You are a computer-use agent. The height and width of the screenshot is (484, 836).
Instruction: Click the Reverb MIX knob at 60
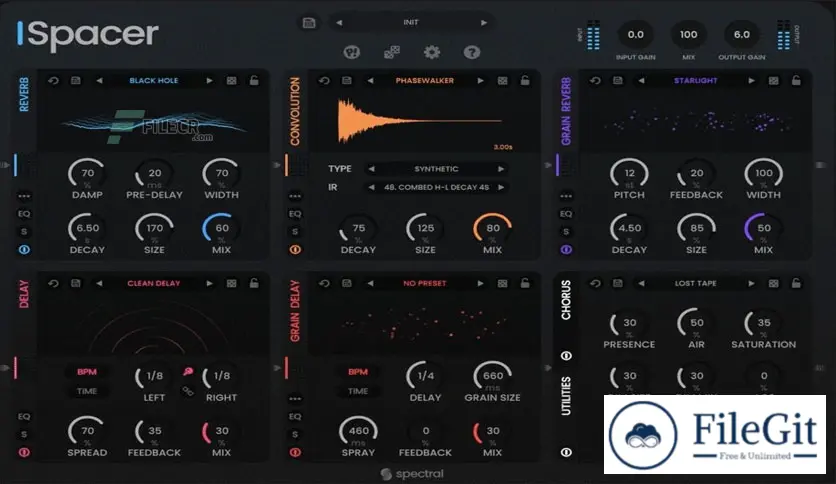click(221, 229)
